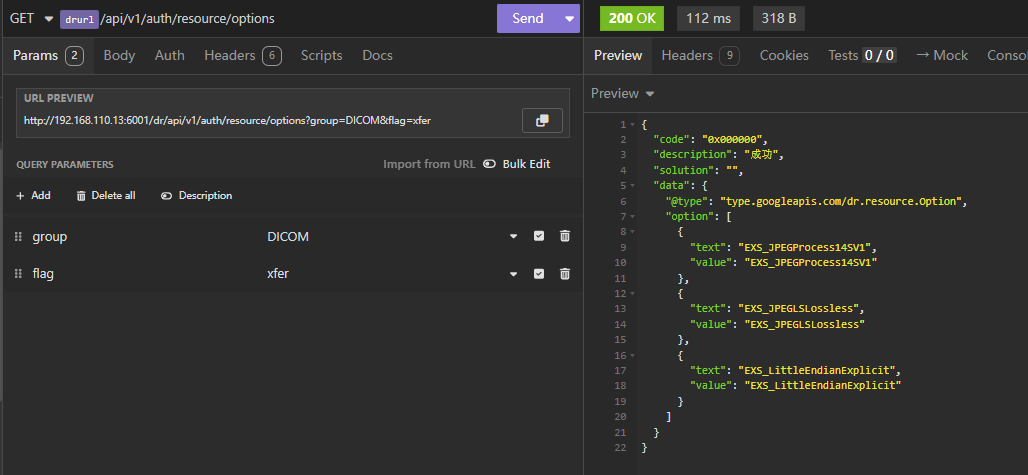Delete the flag query parameter

click(x=565, y=274)
